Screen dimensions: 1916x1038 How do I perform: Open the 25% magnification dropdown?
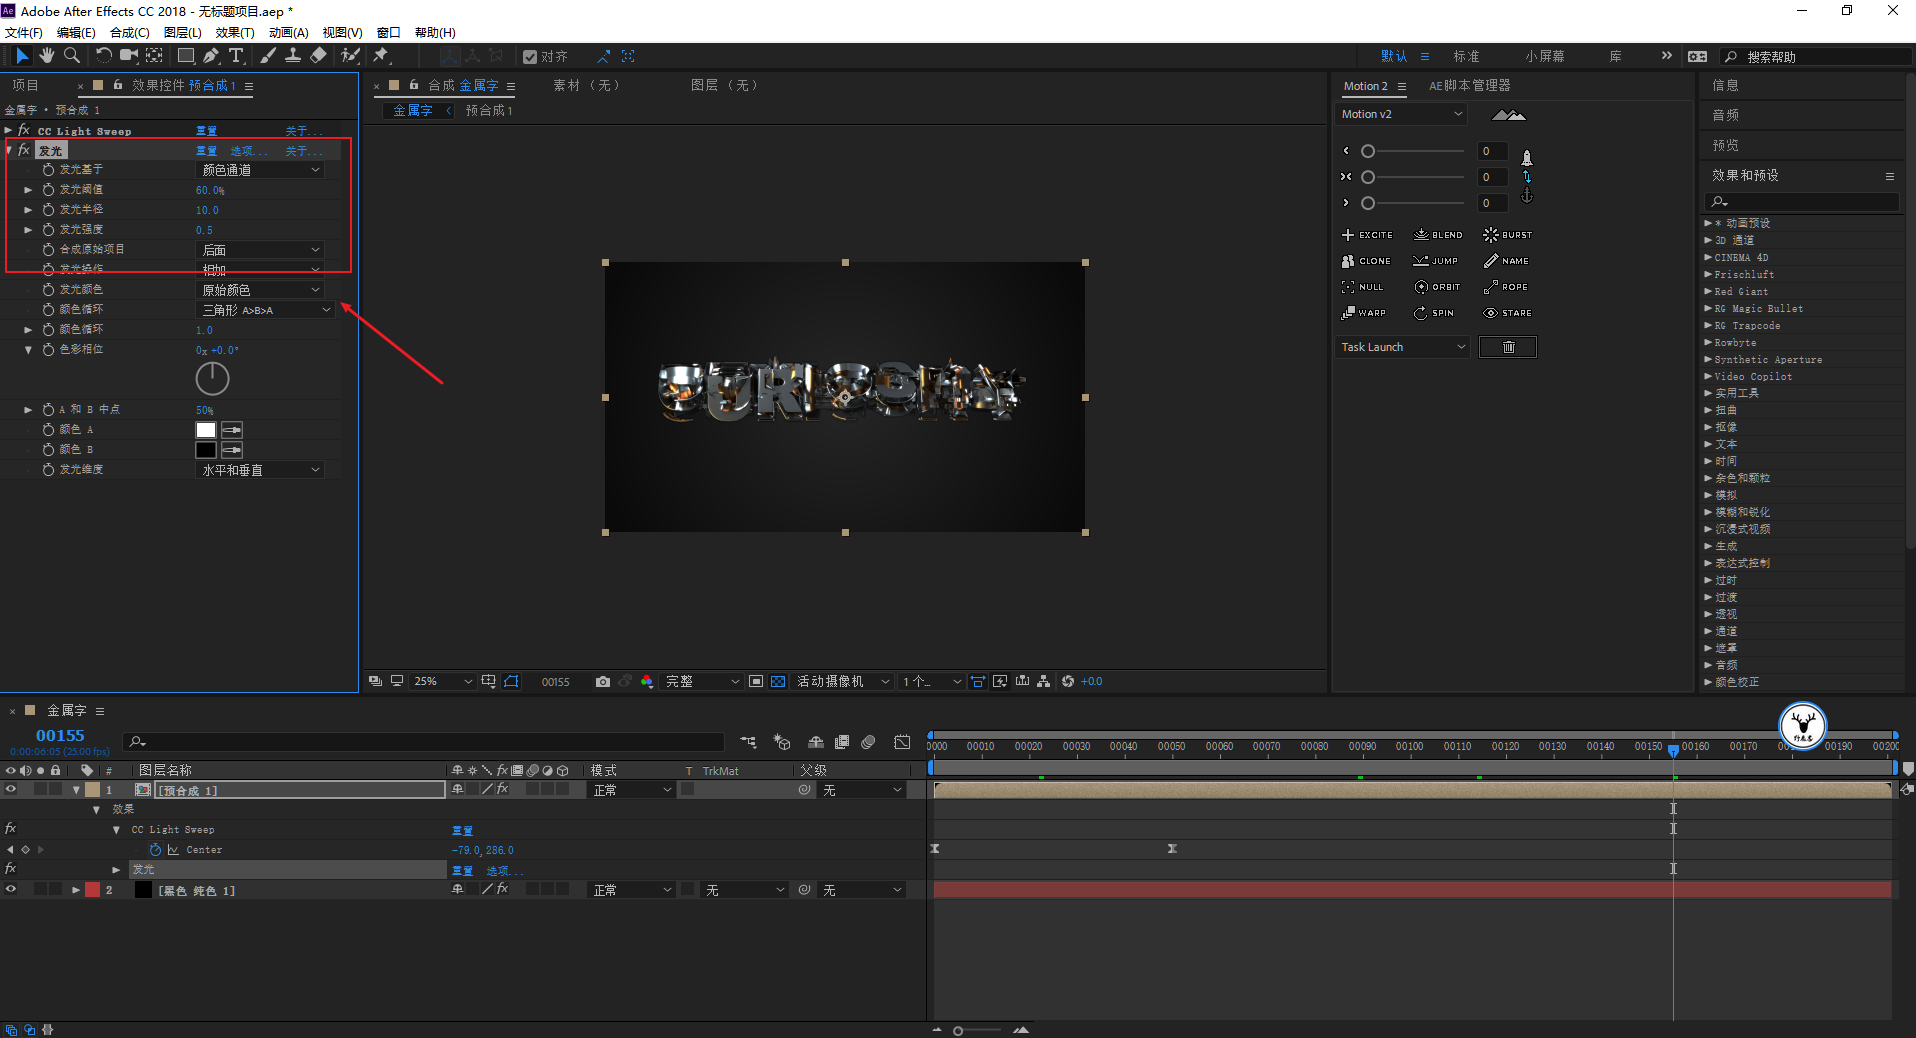[443, 682]
